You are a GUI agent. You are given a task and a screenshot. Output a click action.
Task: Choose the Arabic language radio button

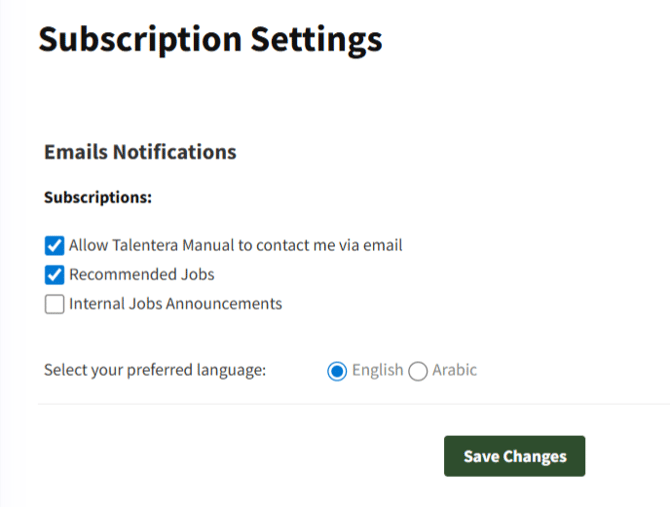point(418,371)
